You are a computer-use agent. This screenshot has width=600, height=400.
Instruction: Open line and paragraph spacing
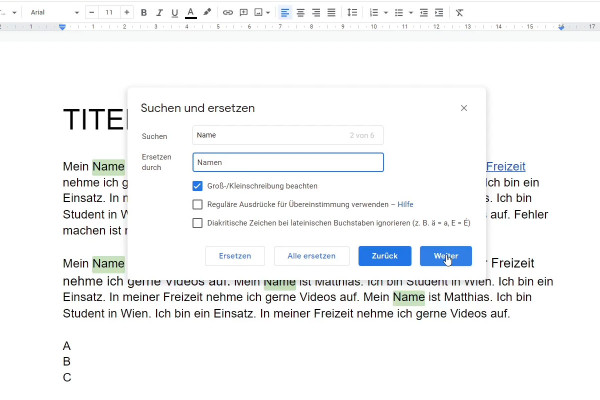(x=352, y=13)
